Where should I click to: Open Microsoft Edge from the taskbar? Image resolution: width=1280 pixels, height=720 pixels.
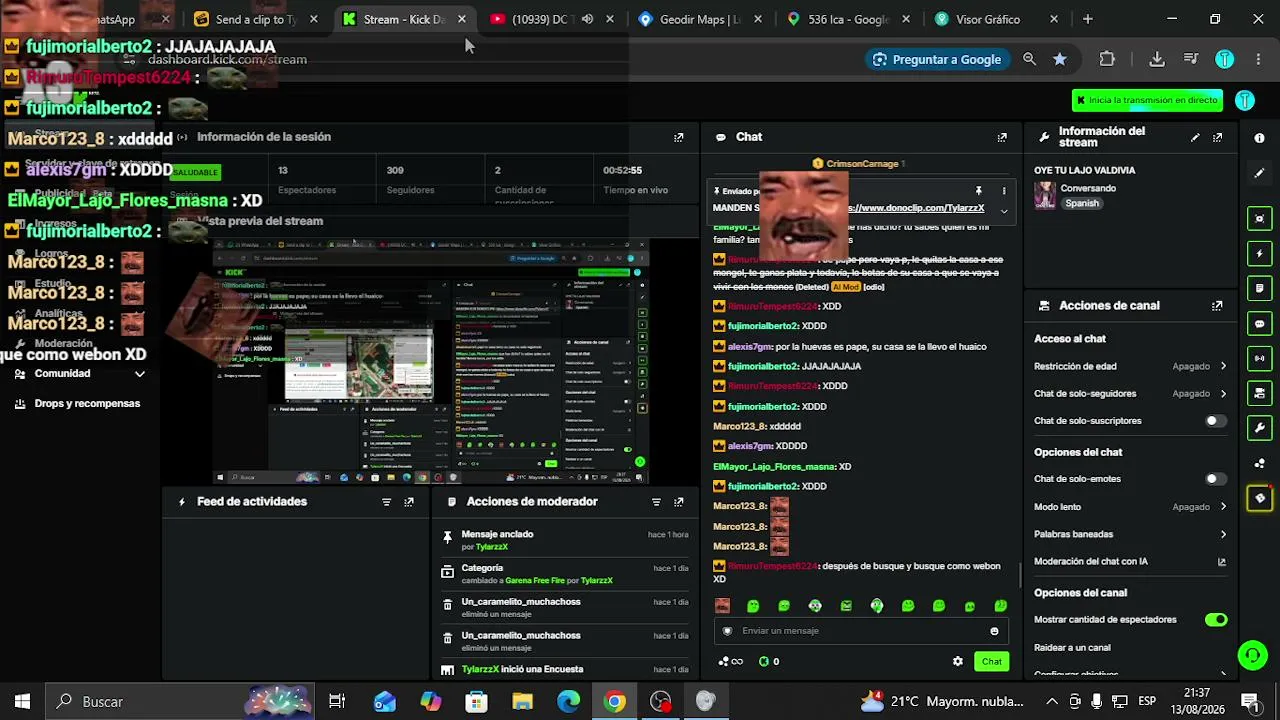pos(568,701)
